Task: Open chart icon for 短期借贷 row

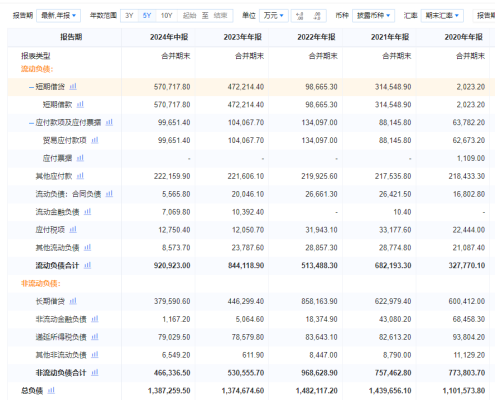Action: 73,87
